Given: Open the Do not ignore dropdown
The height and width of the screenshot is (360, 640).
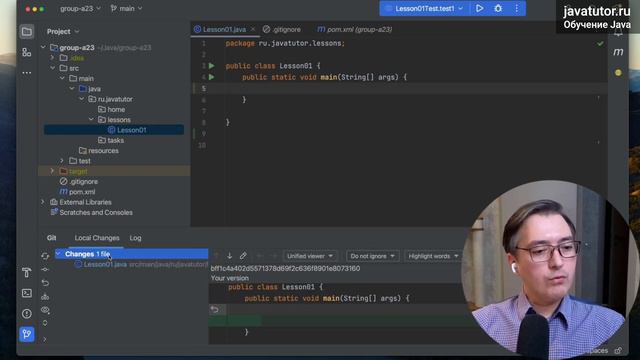Looking at the screenshot, I should pyautogui.click(x=372, y=256).
